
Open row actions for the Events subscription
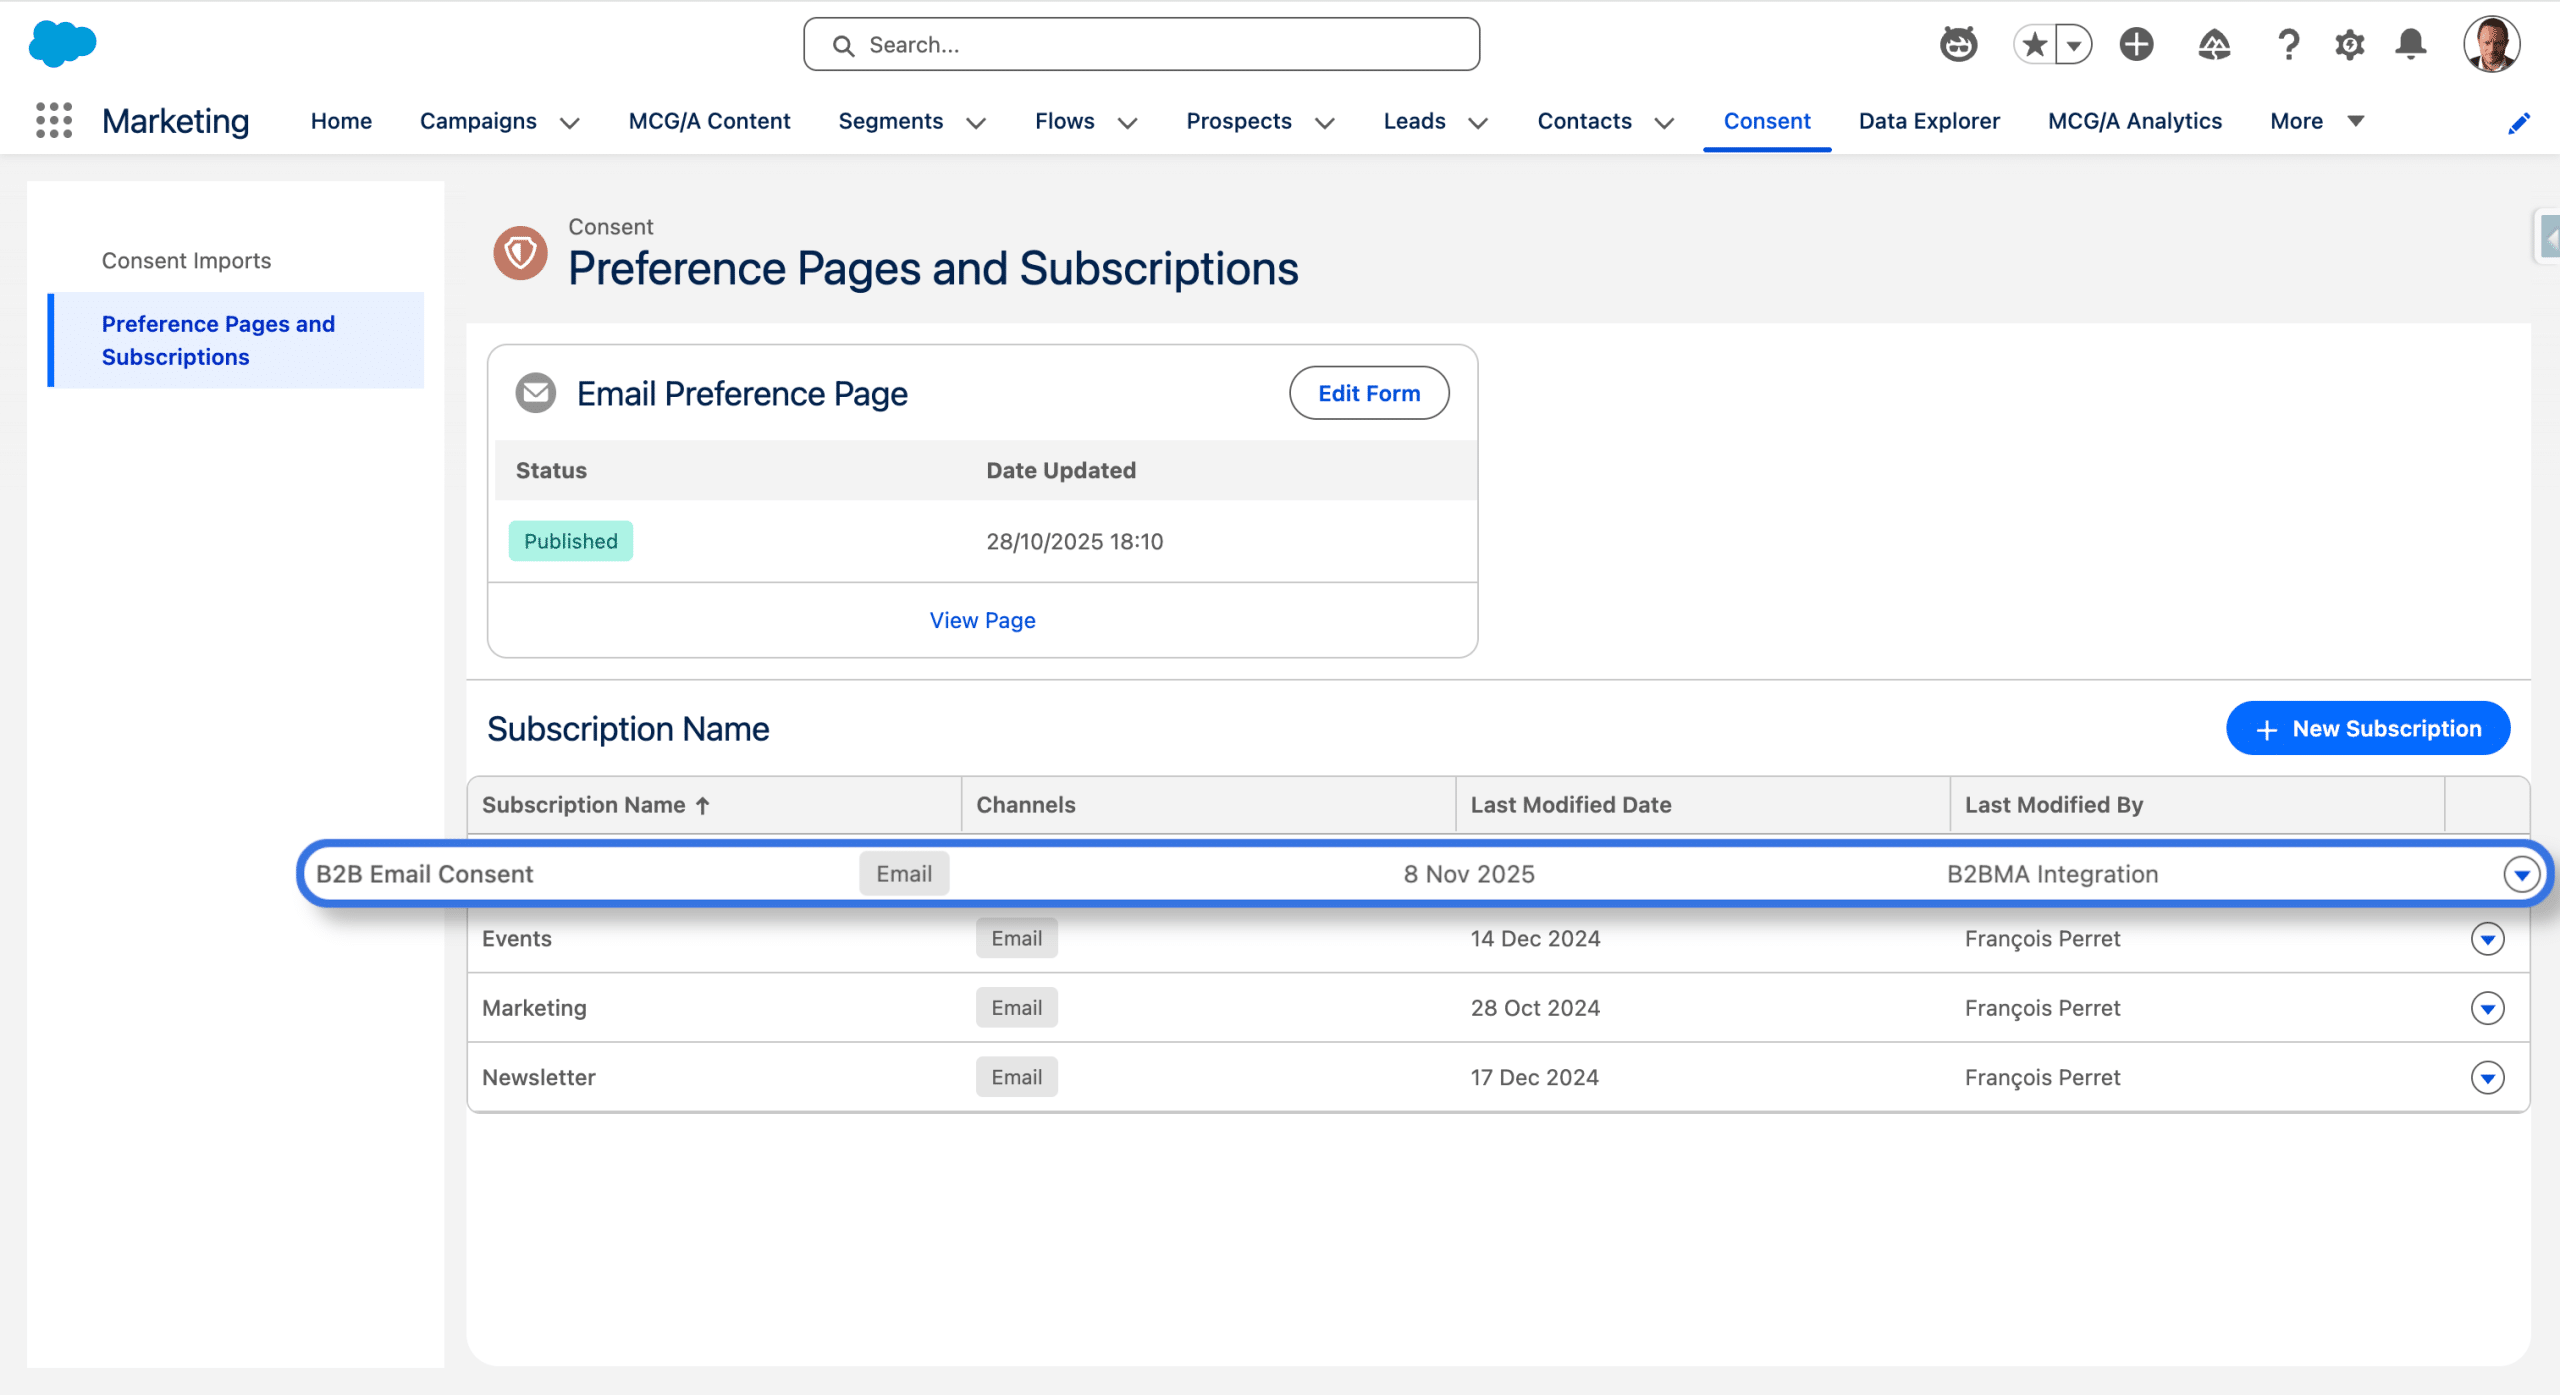click(2487, 938)
